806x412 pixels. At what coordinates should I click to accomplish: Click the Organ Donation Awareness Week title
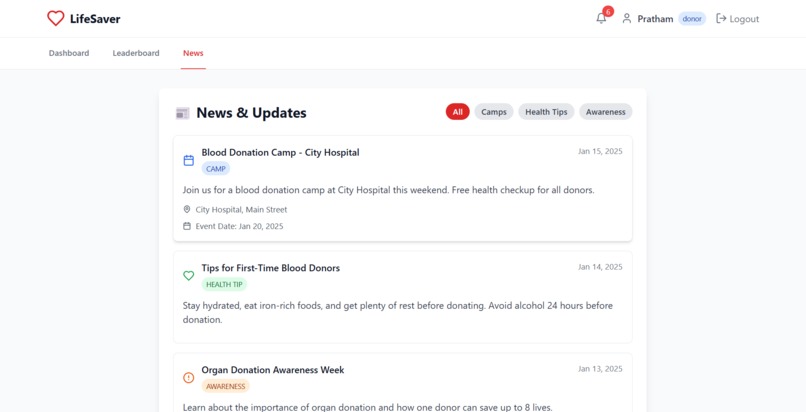point(272,370)
